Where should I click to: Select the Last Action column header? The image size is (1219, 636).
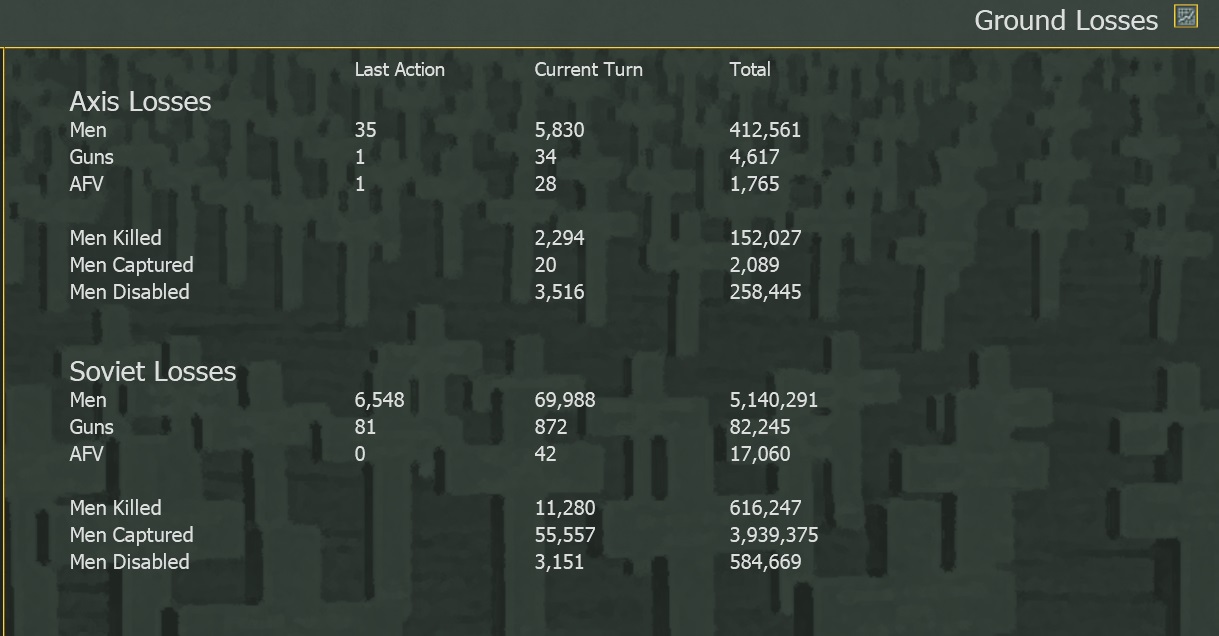(x=399, y=70)
